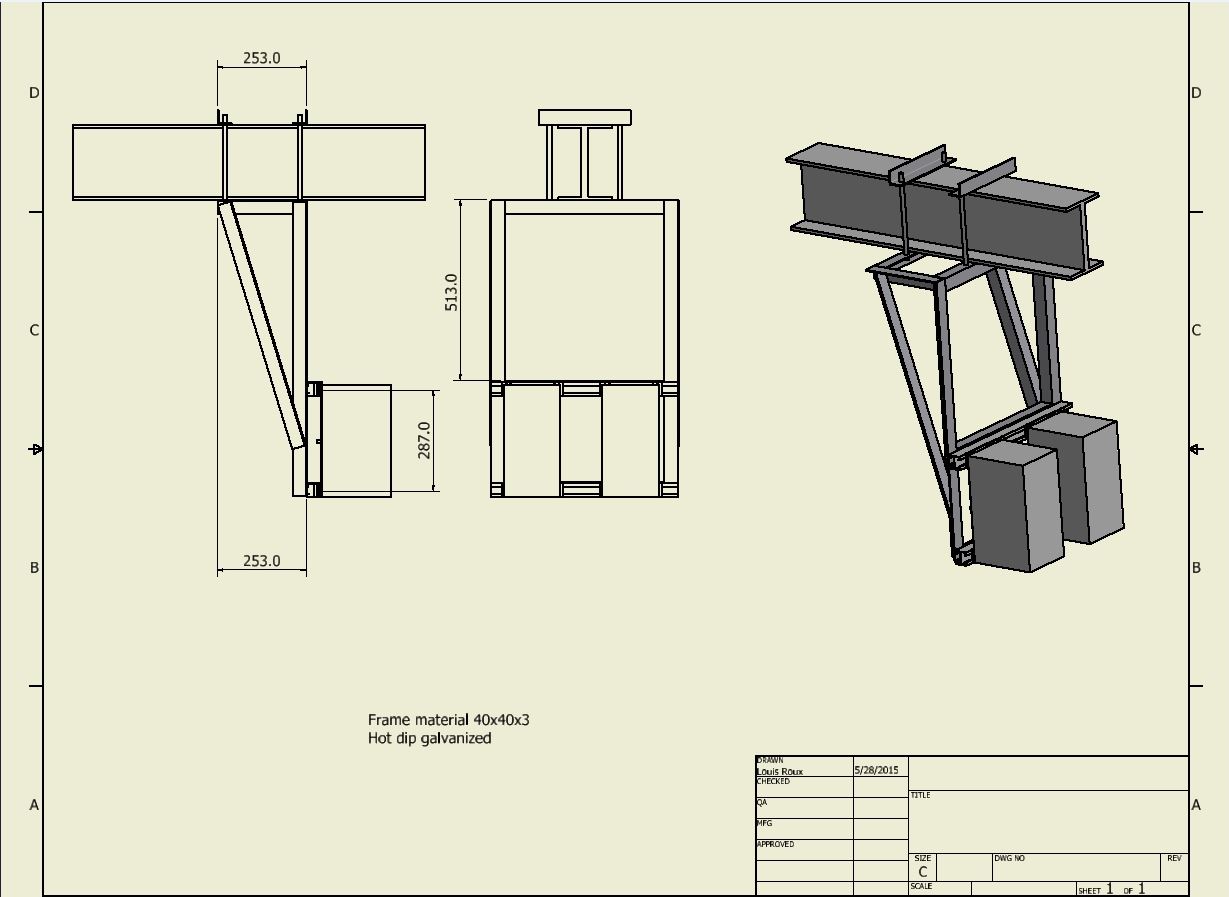Click the date 5/28/2015 in title block

click(877, 770)
